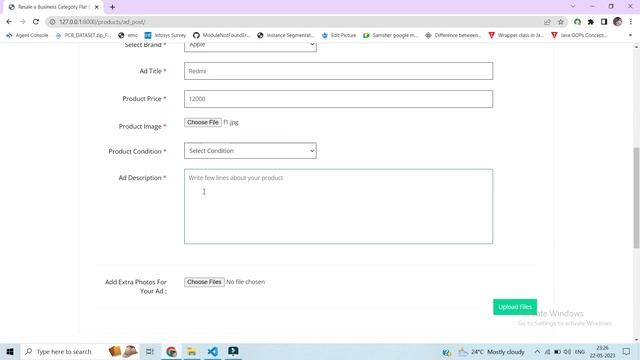
Task: Click Choose Files for extra photos
Action: 204,282
